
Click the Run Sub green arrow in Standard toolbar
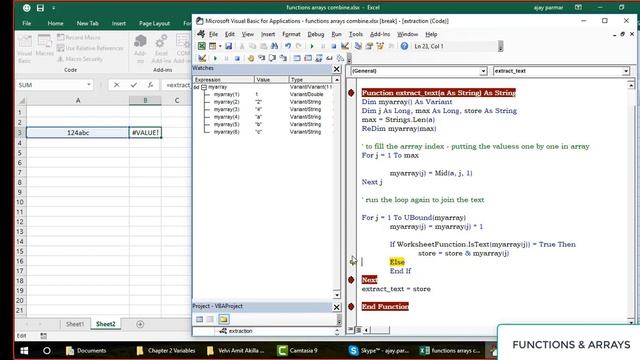click(x=312, y=46)
